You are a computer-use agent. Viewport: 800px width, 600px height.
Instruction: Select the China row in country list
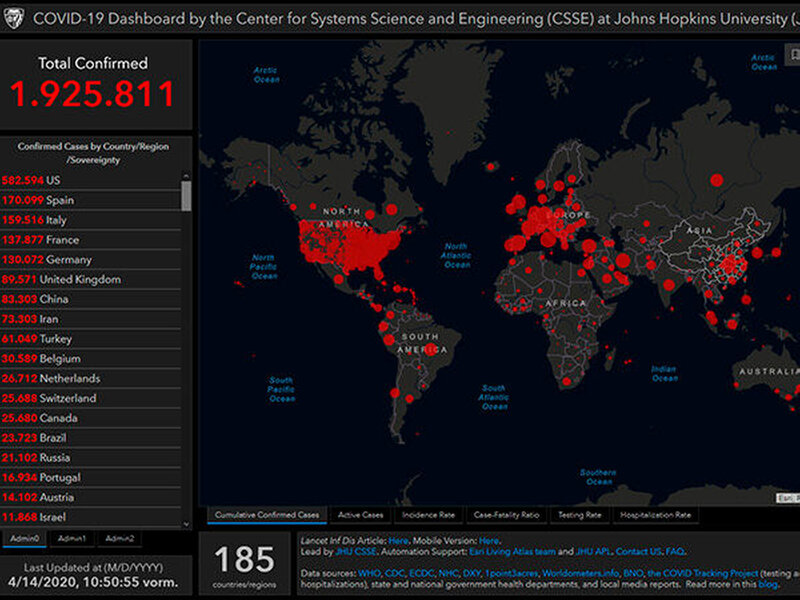[91, 299]
